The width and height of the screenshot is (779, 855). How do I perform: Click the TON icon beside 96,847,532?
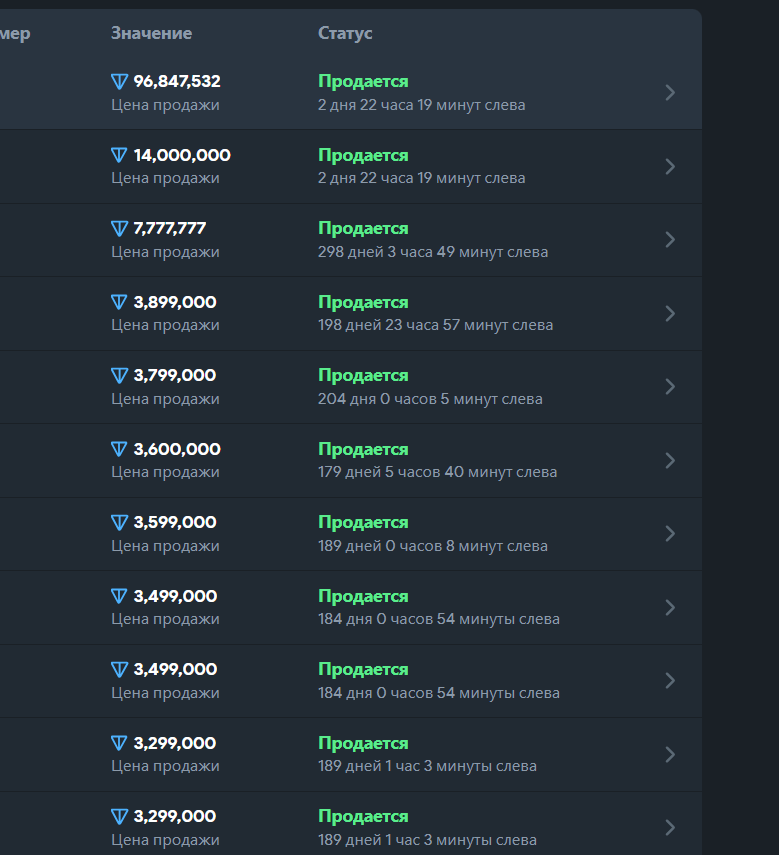coord(120,82)
